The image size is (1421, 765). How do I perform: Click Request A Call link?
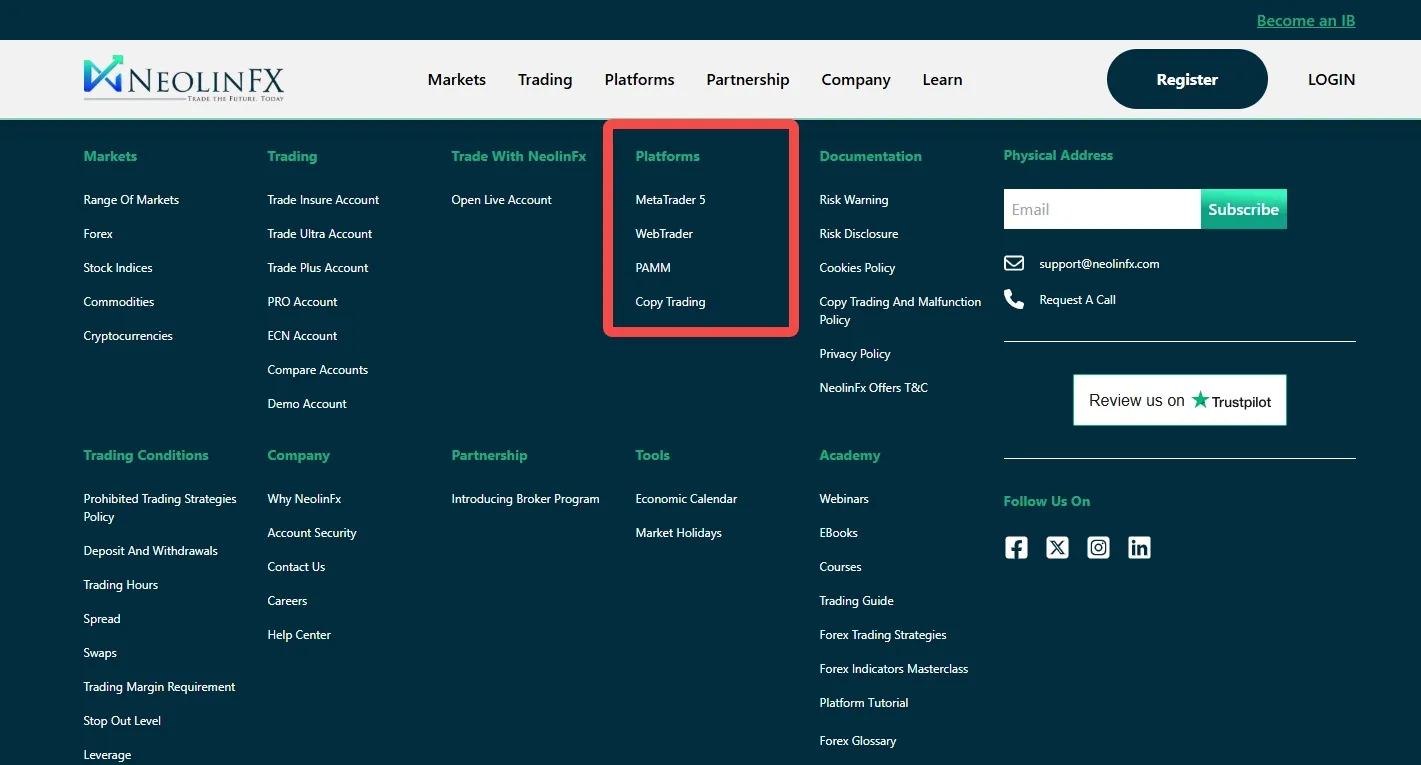pyautogui.click(x=1077, y=300)
